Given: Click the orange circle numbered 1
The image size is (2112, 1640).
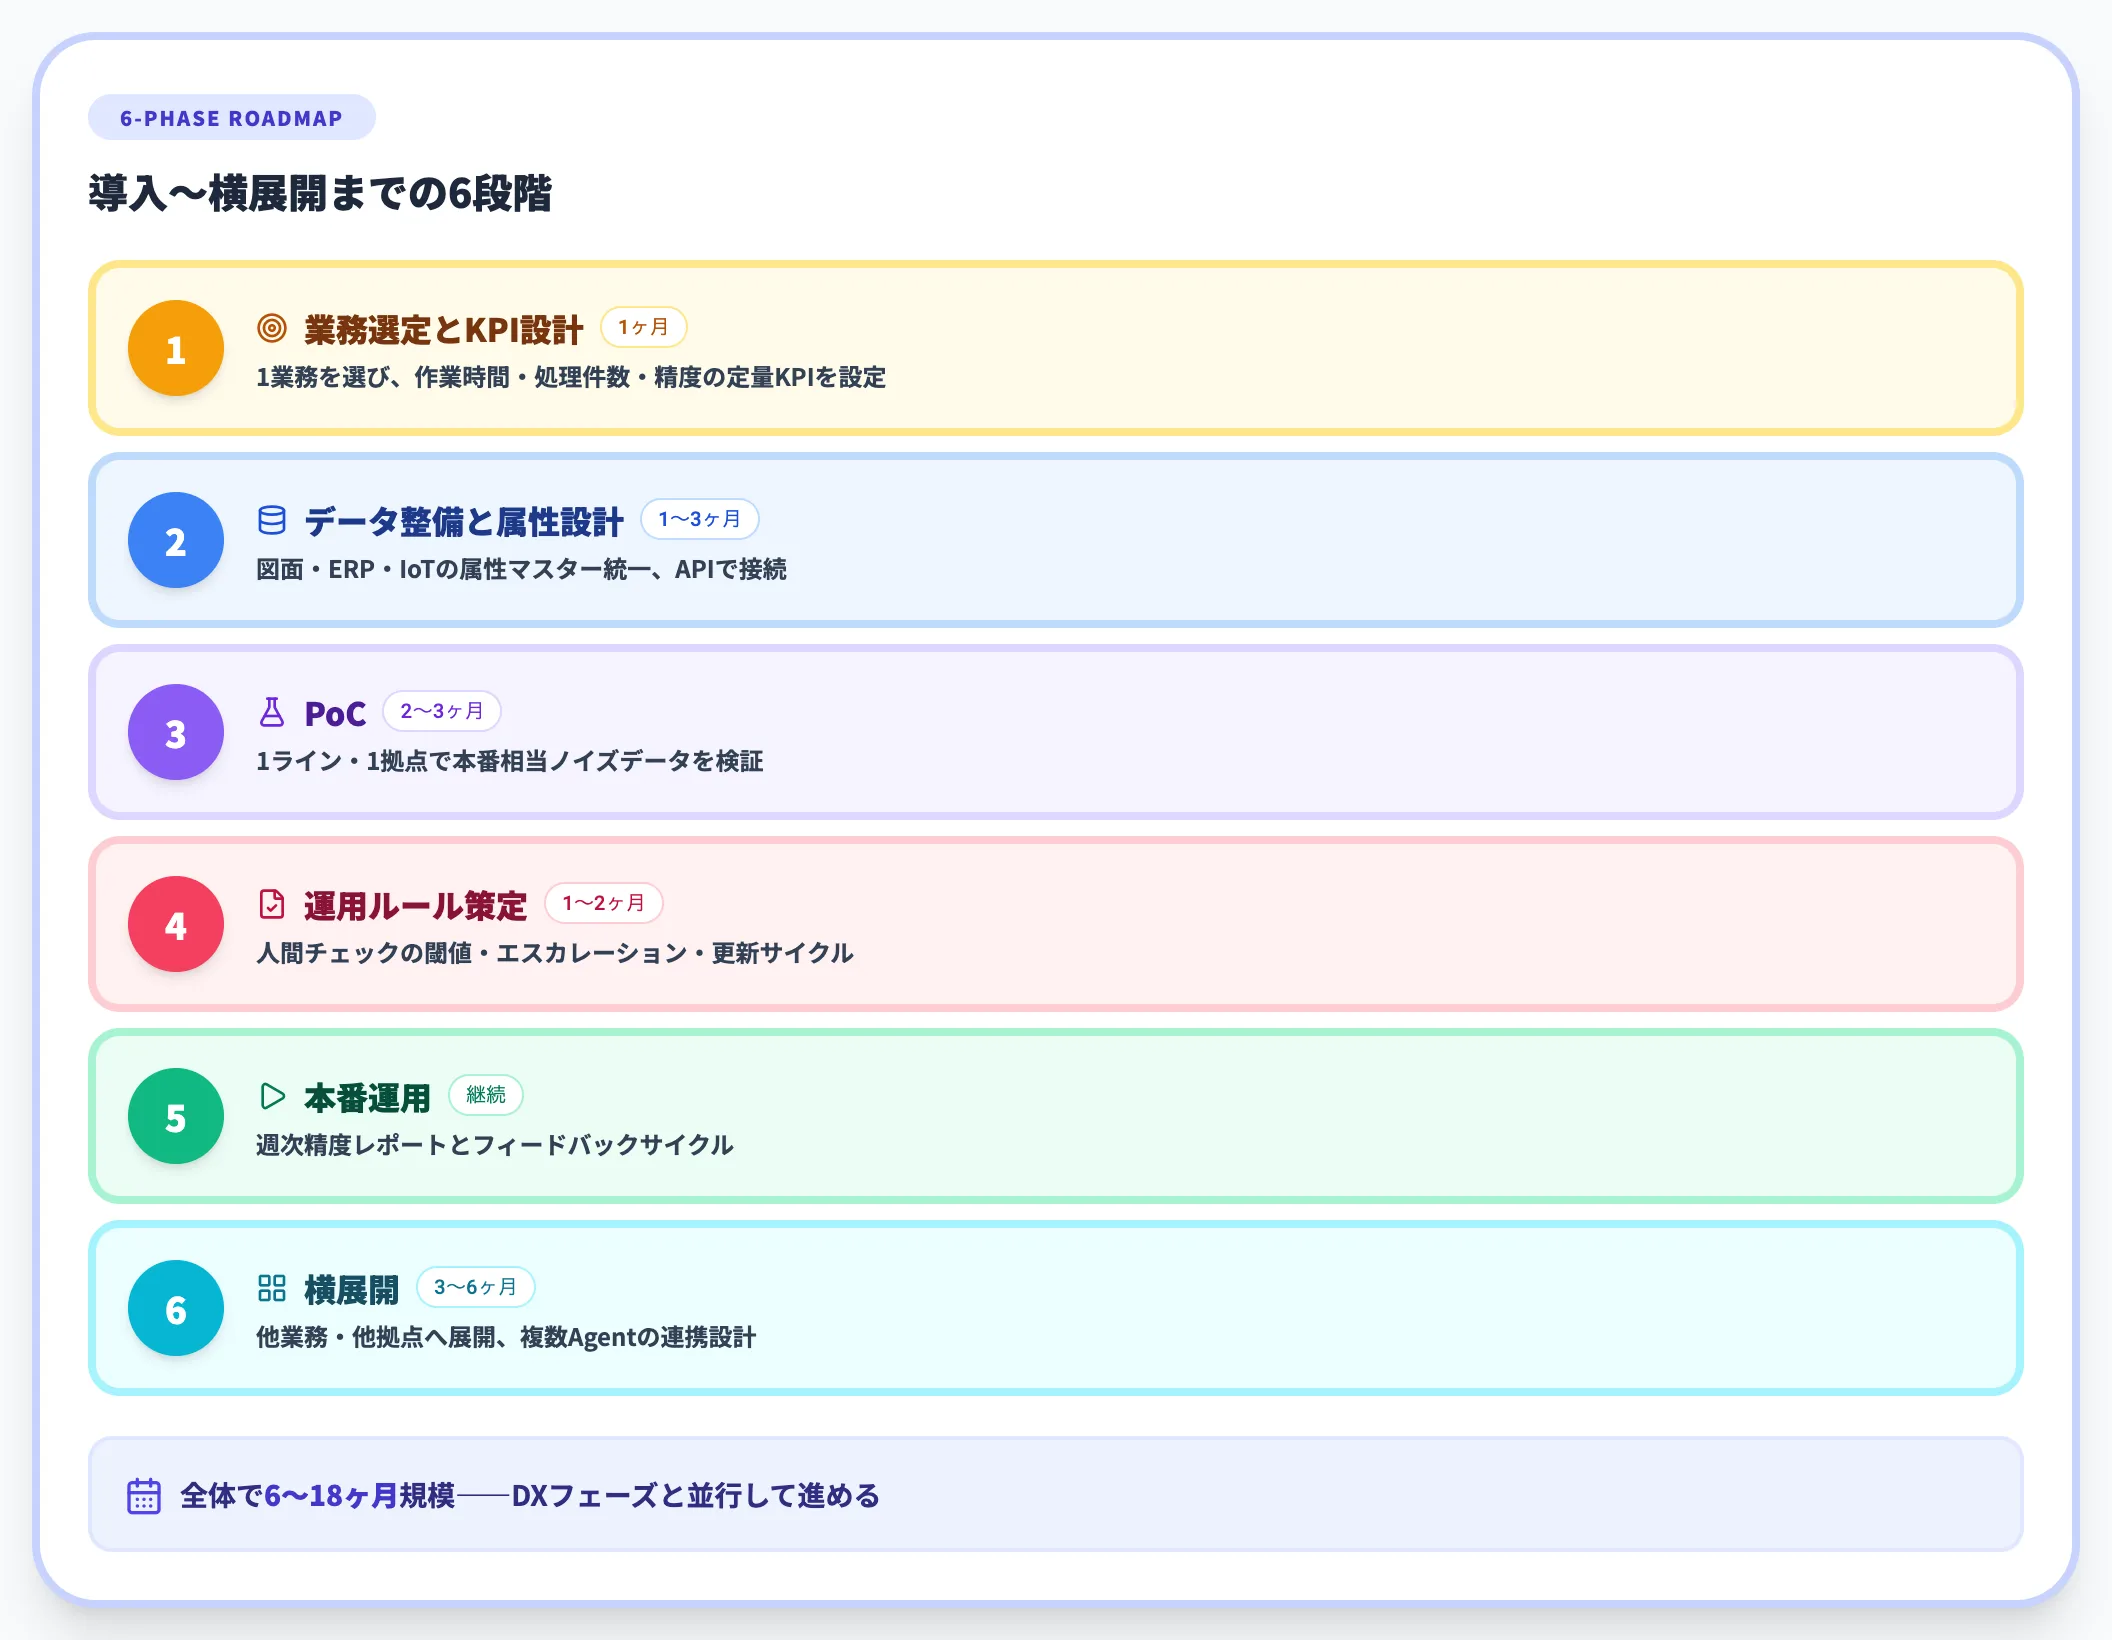Looking at the screenshot, I should pyautogui.click(x=175, y=348).
